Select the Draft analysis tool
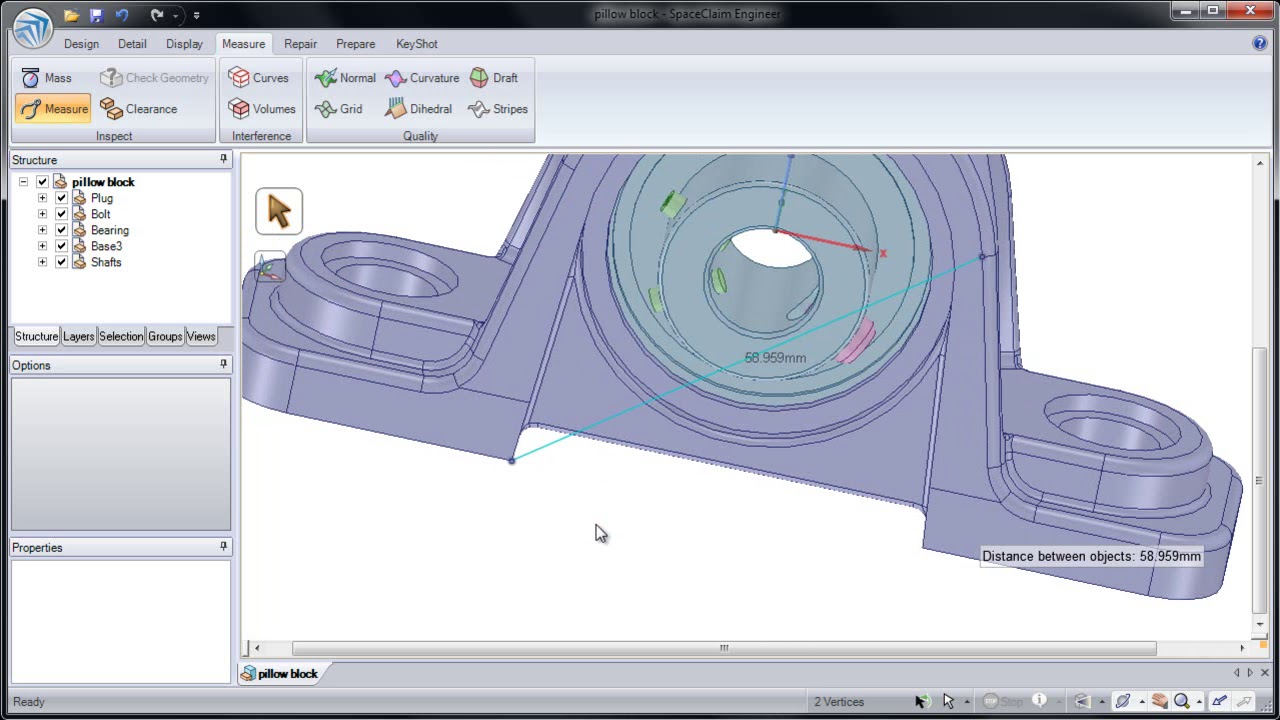Viewport: 1280px width, 720px height. pyautogui.click(x=493, y=78)
